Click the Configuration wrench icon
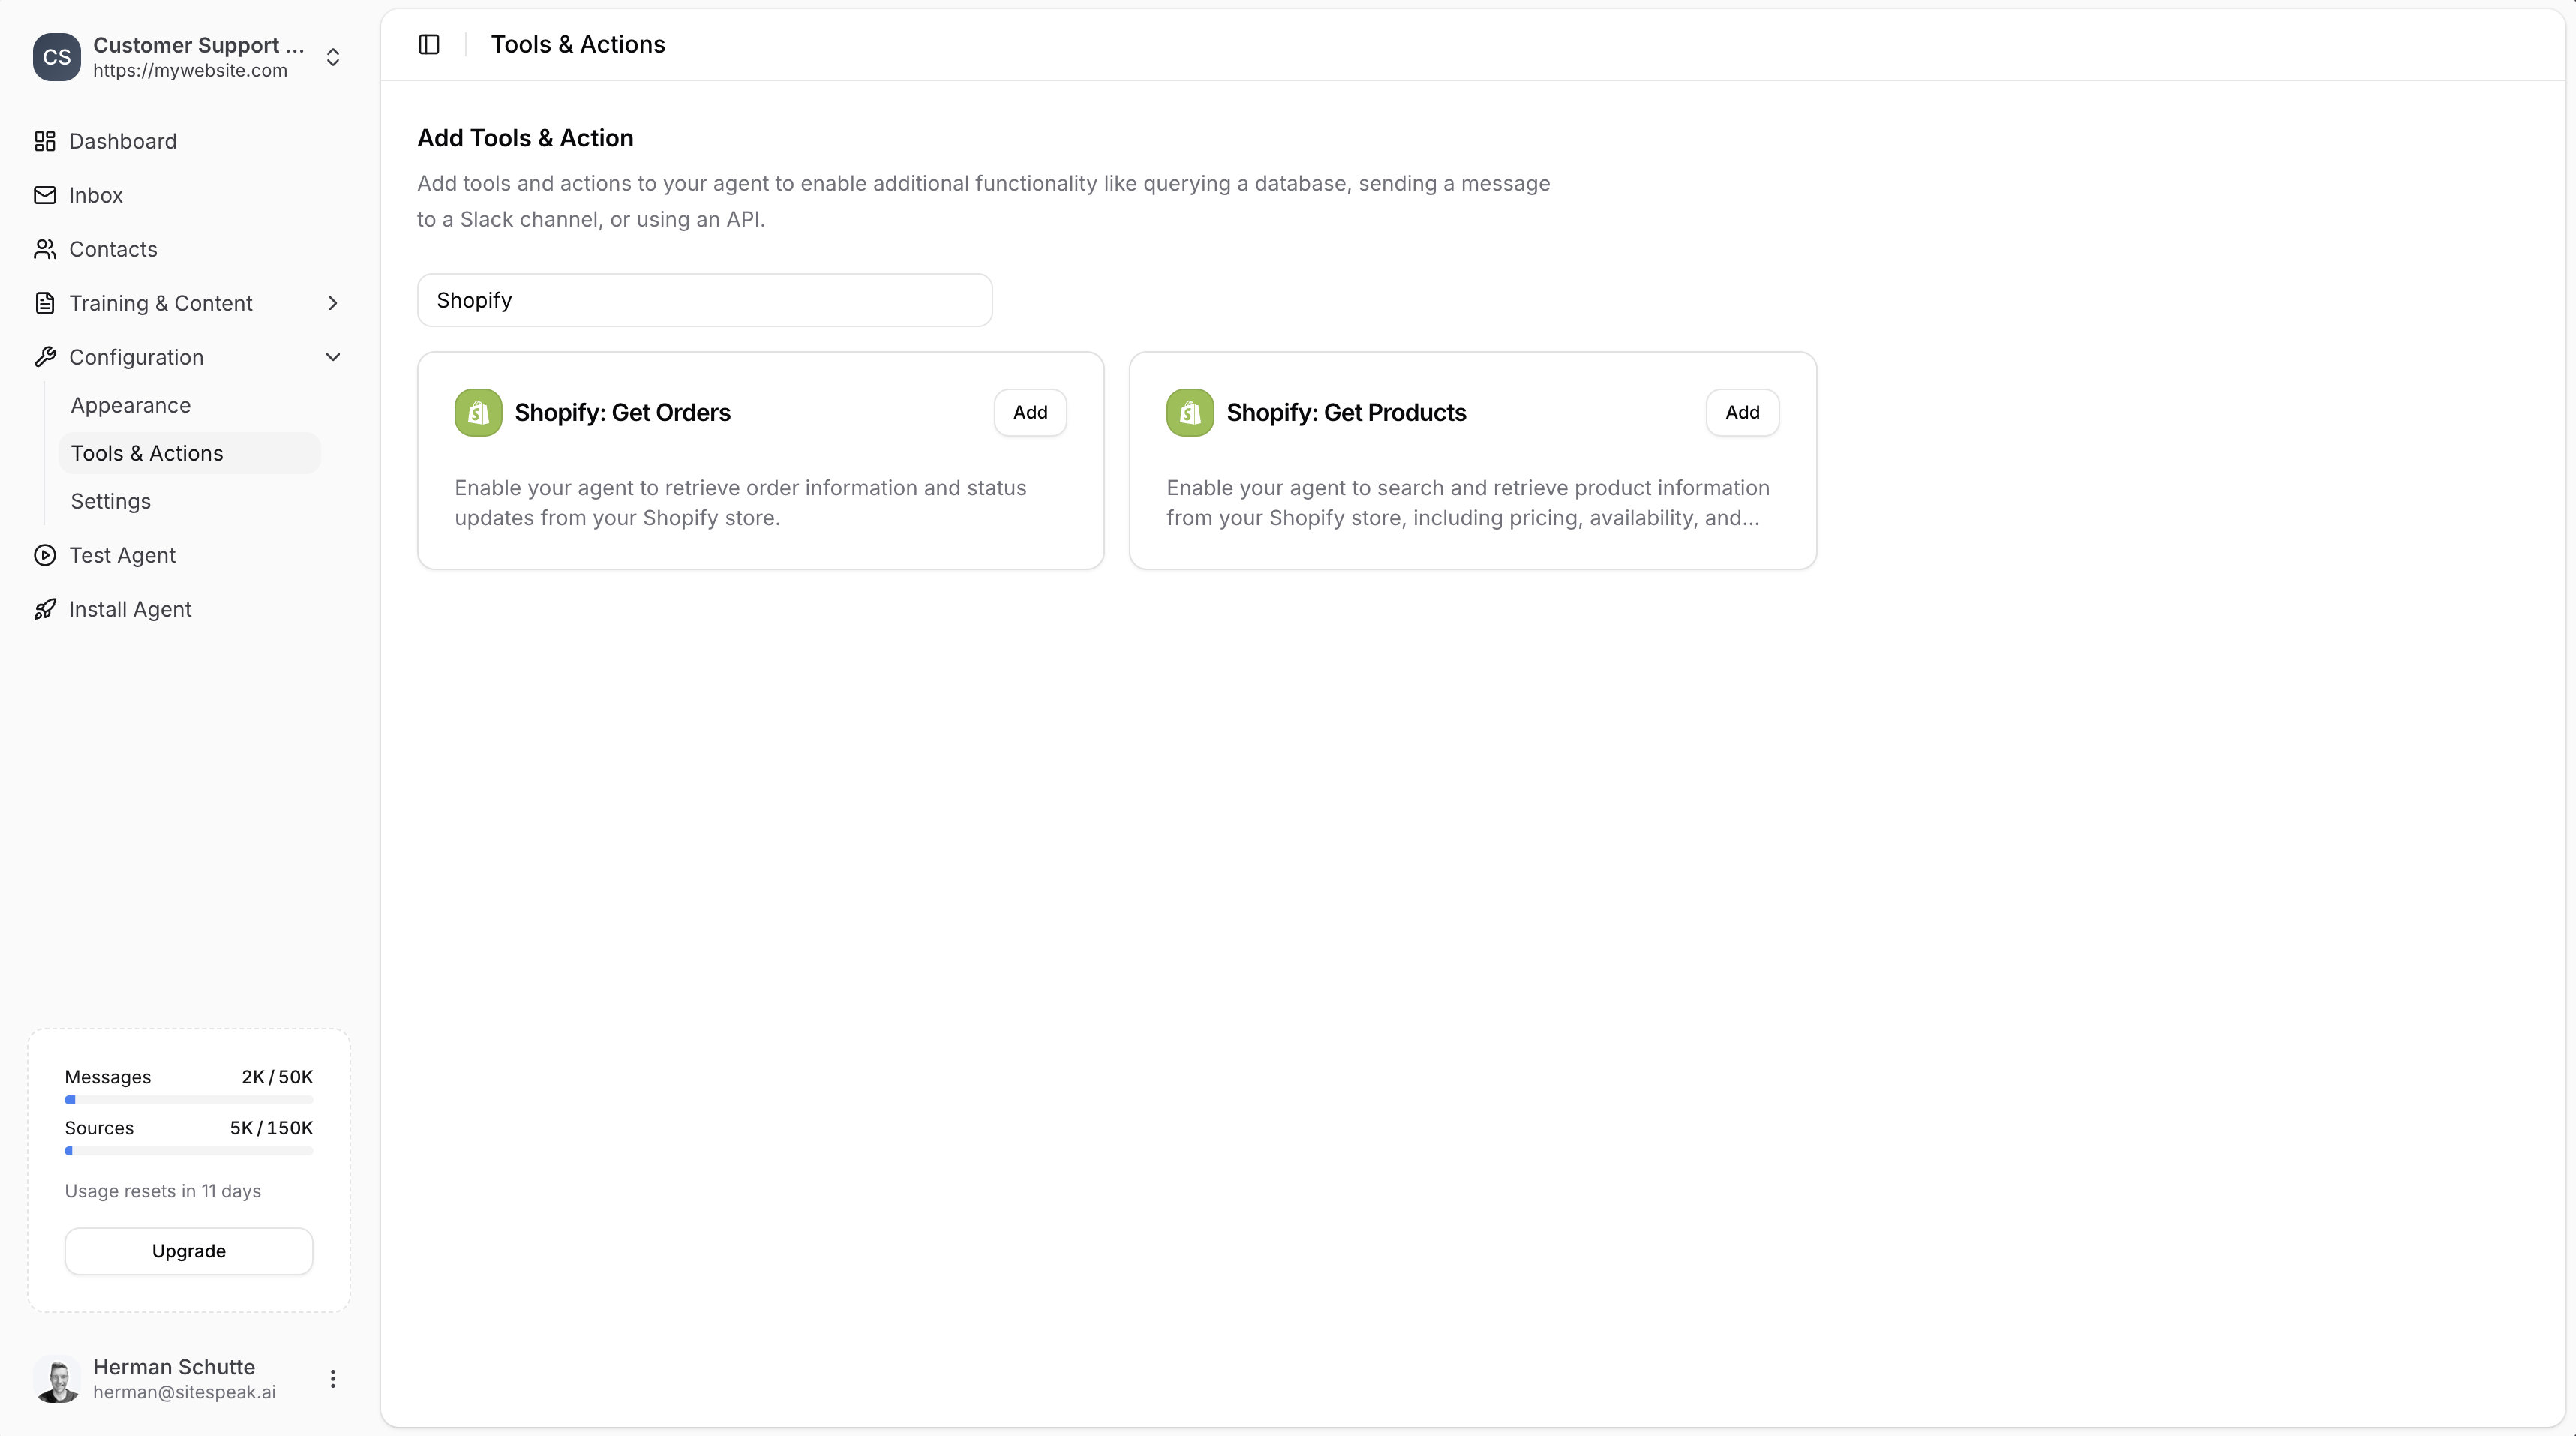2576x1436 pixels. coord(45,357)
